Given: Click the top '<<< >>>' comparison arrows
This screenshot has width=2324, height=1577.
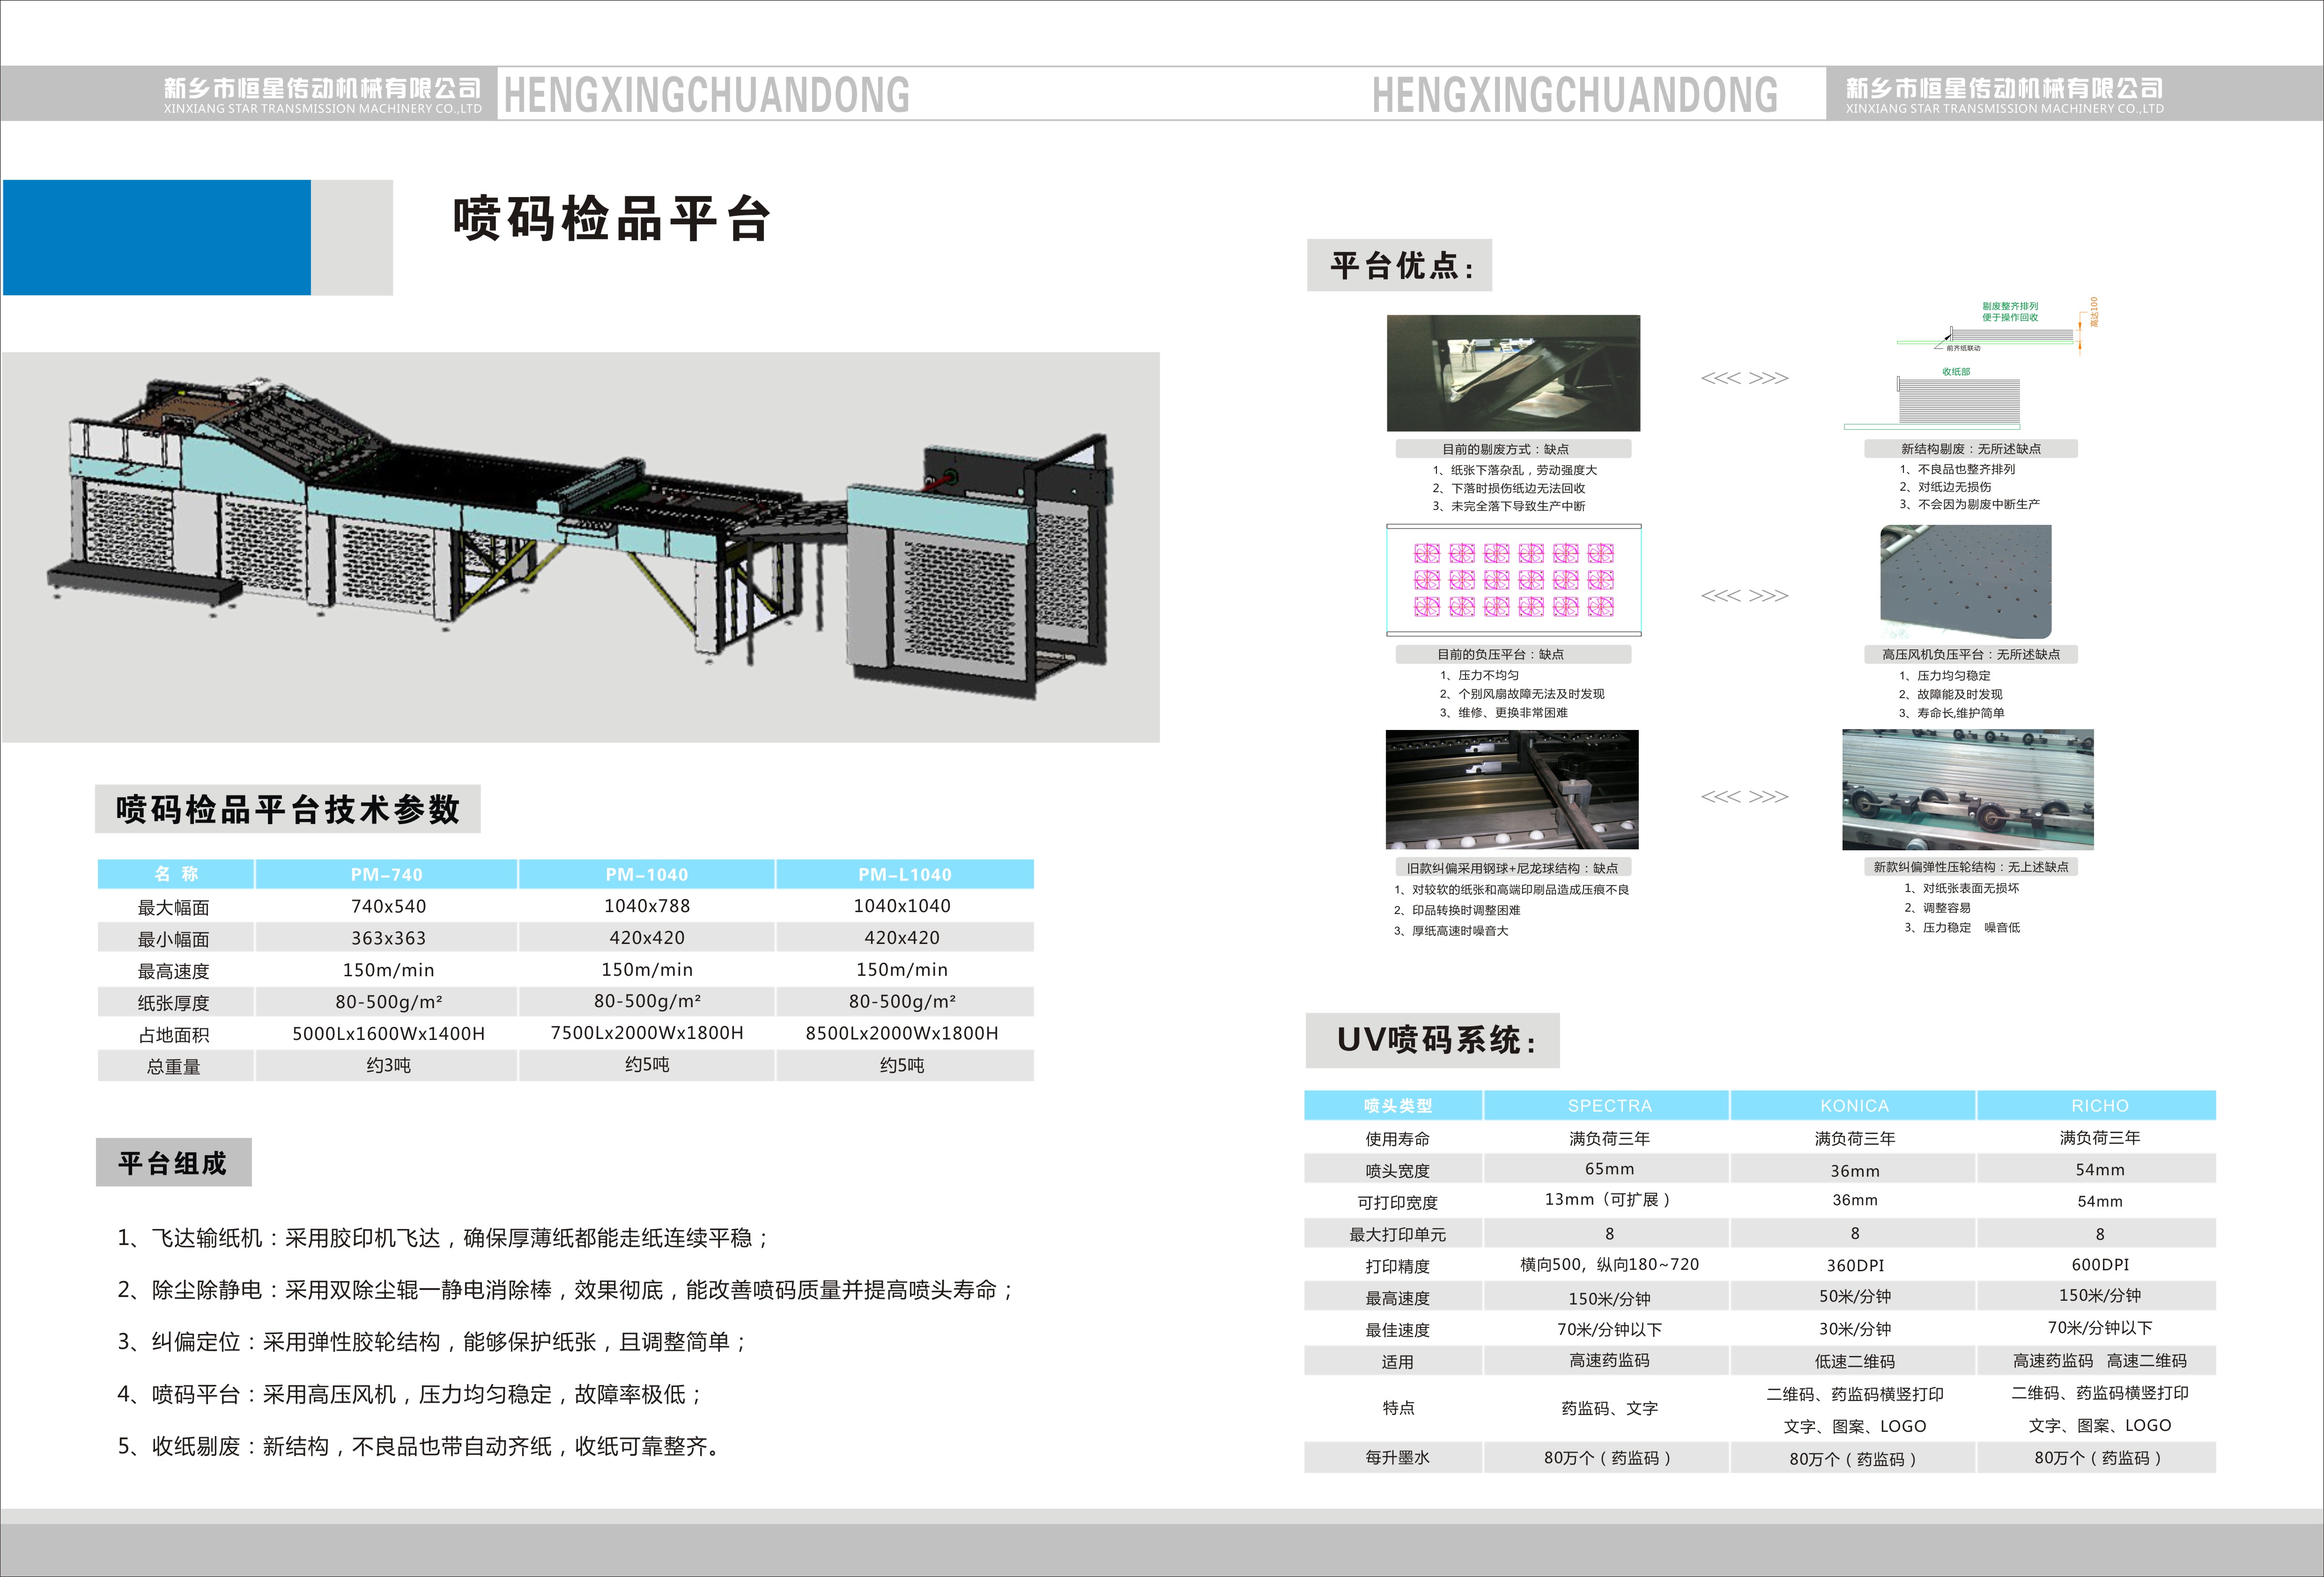Looking at the screenshot, I should 1744,378.
